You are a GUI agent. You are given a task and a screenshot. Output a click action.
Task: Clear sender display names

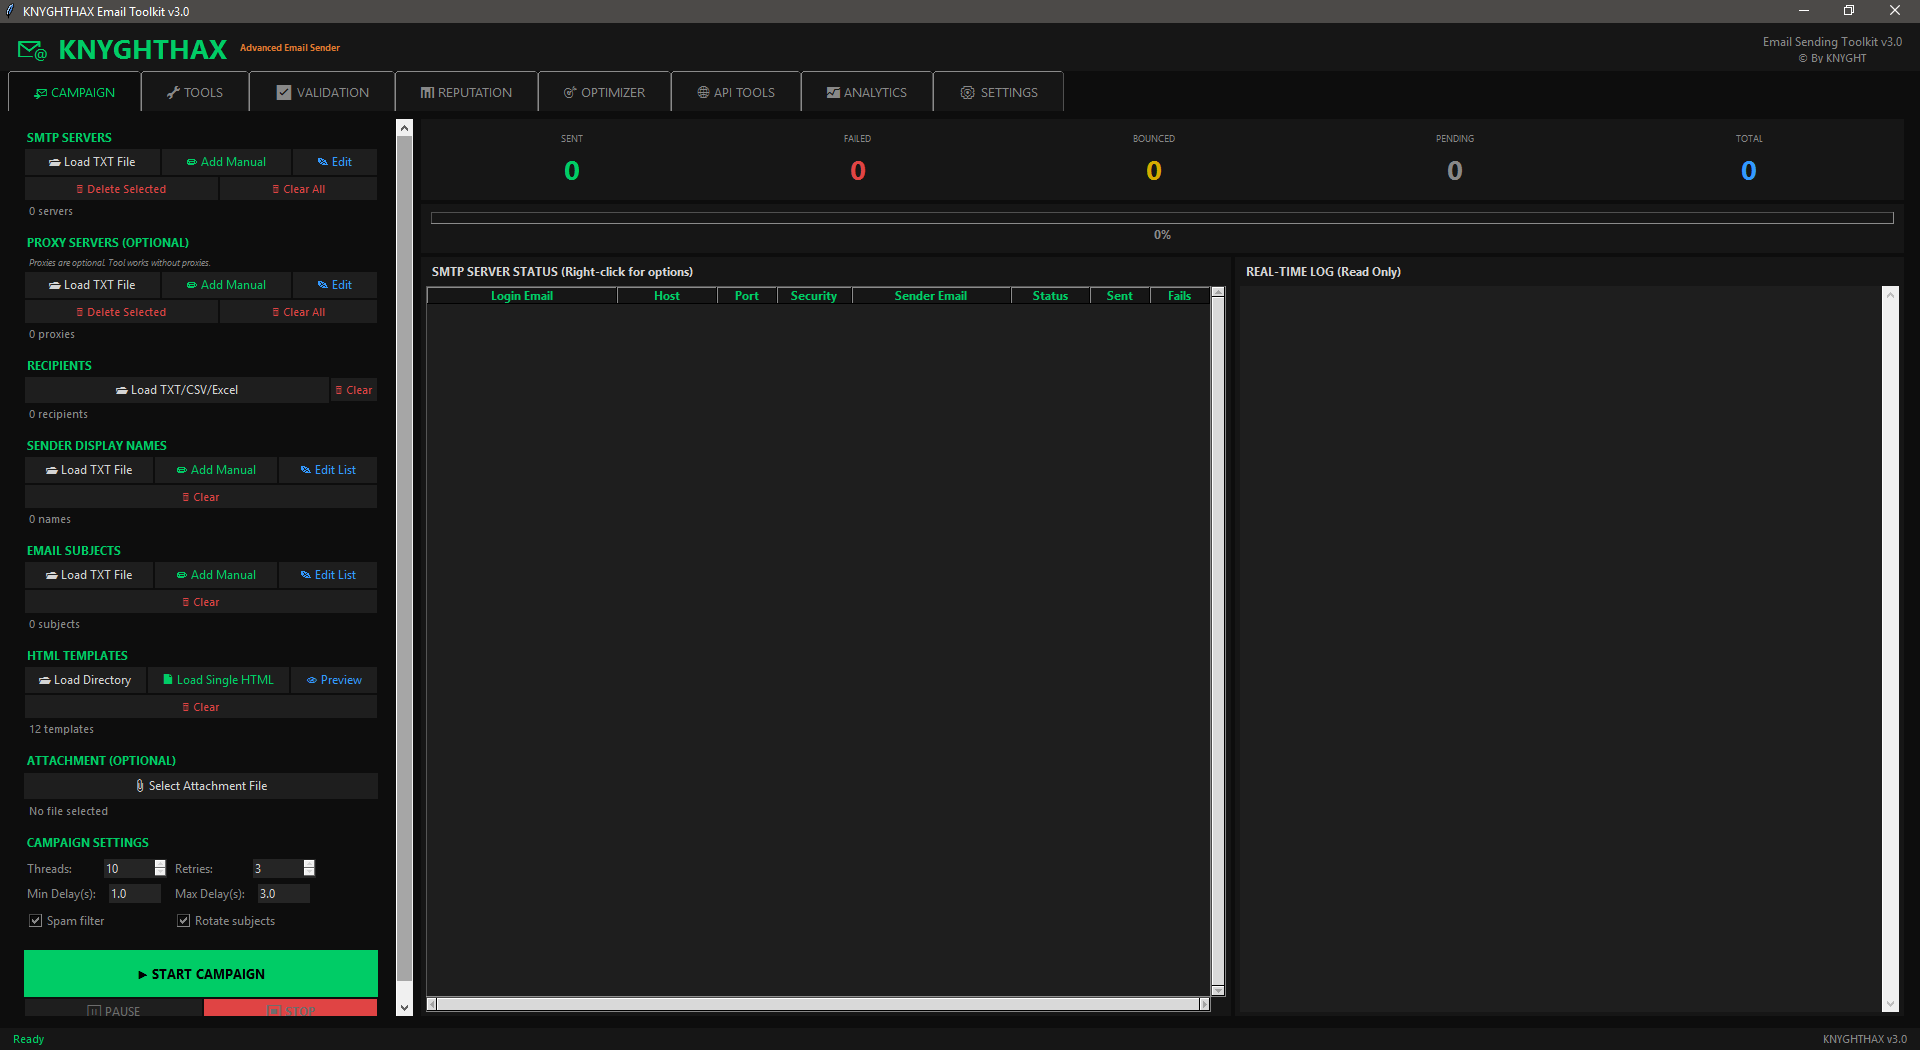201,497
